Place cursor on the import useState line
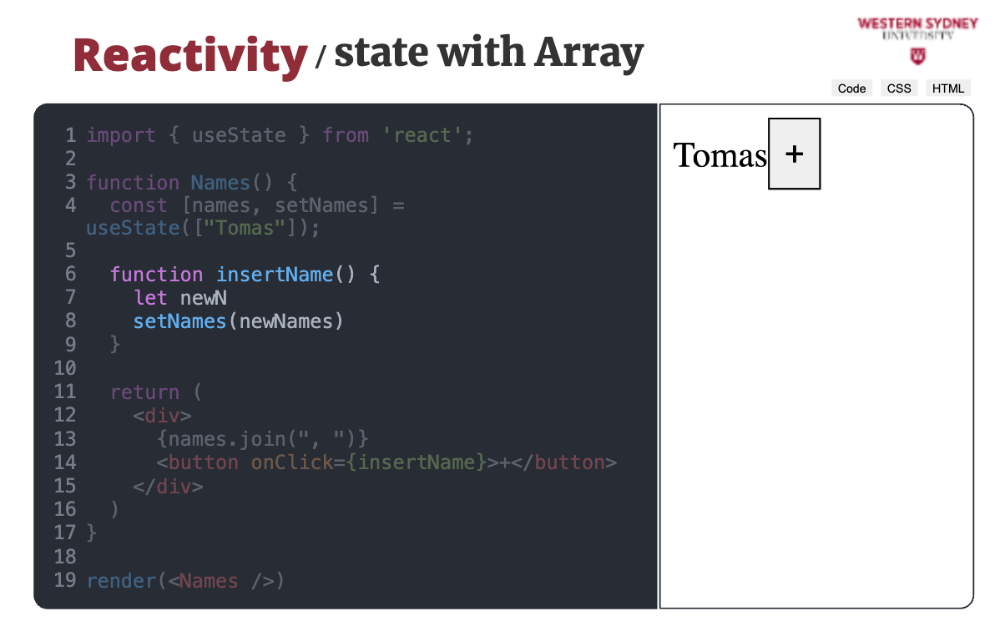Image resolution: width=1000 pixels, height=624 pixels. coord(280,135)
